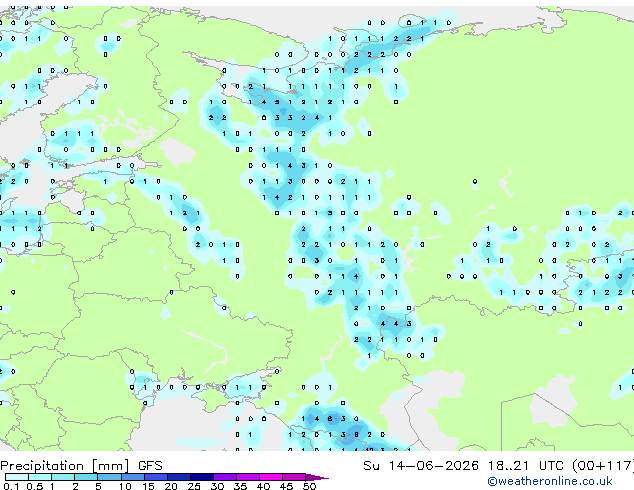
Task: Click the 40–45 mm magenta legend box
Action: (x=271, y=477)
